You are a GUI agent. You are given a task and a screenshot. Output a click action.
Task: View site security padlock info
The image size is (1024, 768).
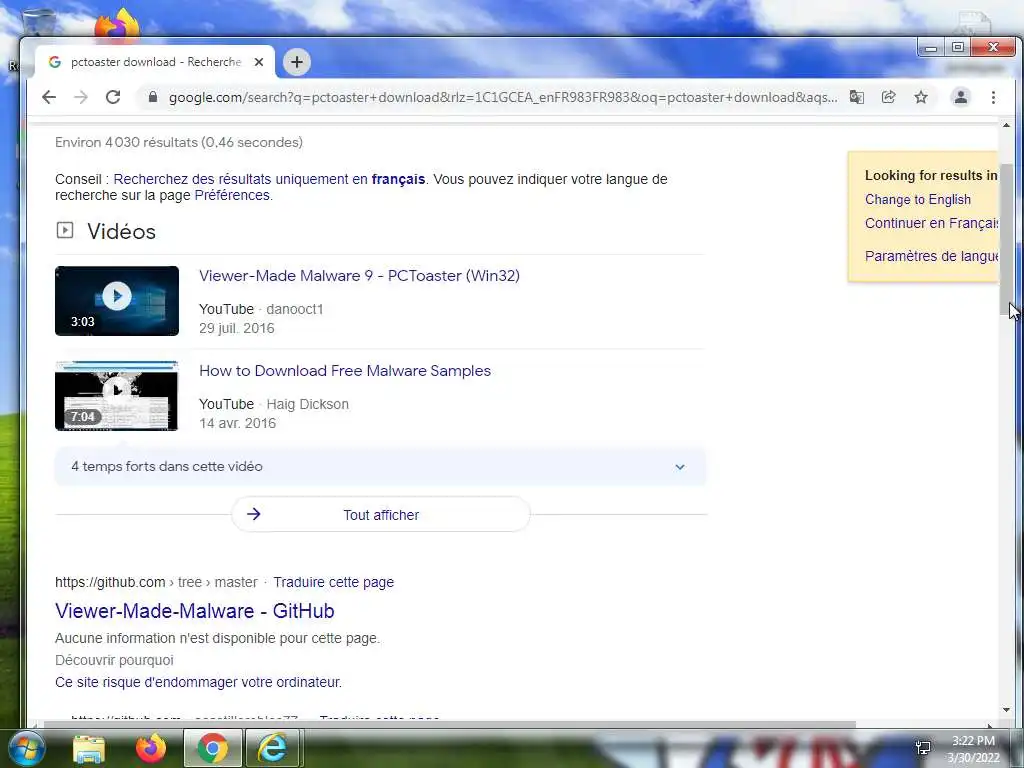[x=153, y=97]
